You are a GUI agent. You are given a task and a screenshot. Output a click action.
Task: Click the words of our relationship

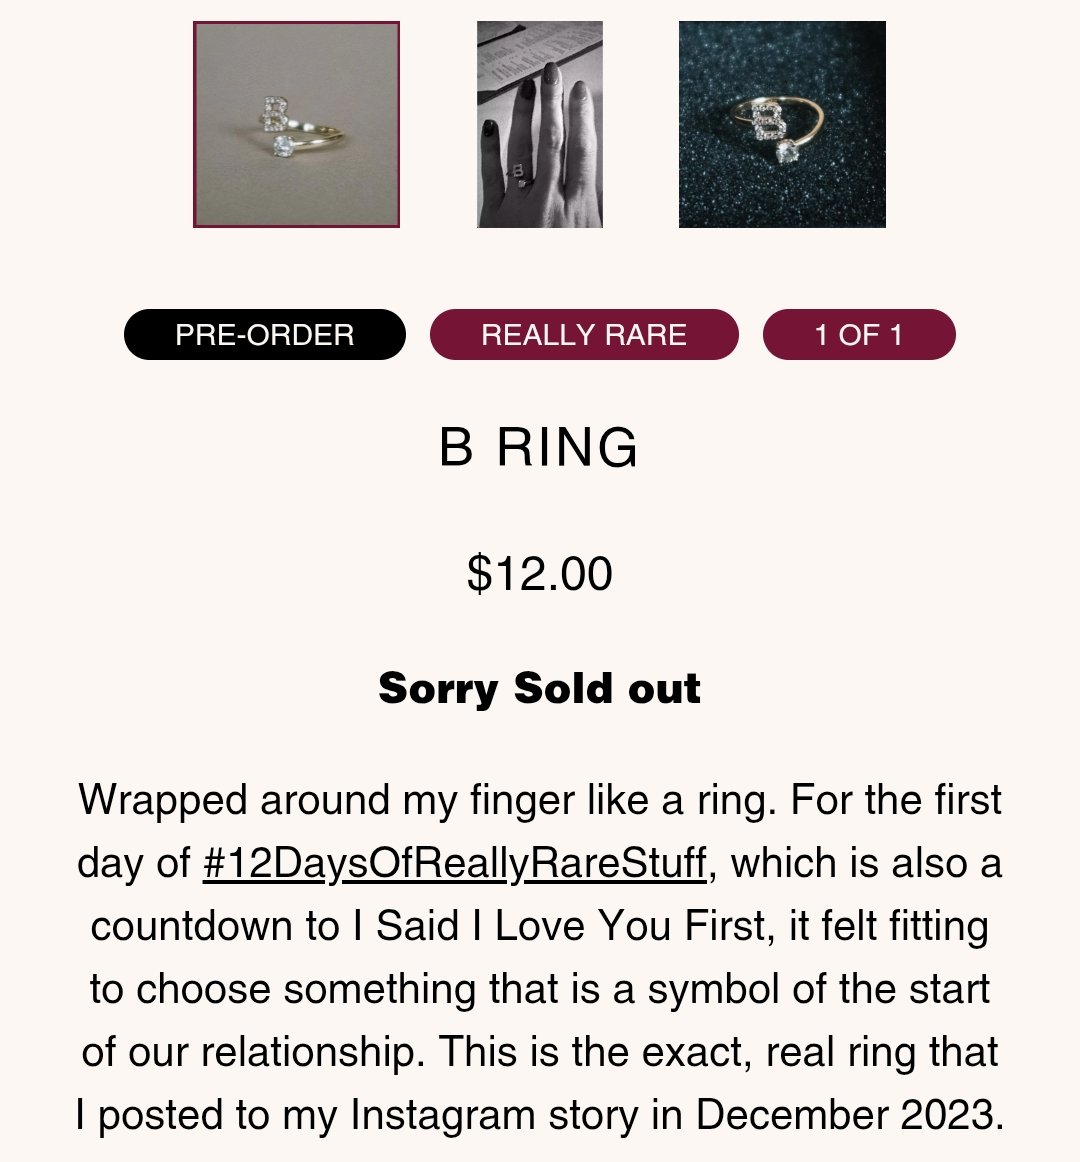click(x=251, y=1052)
